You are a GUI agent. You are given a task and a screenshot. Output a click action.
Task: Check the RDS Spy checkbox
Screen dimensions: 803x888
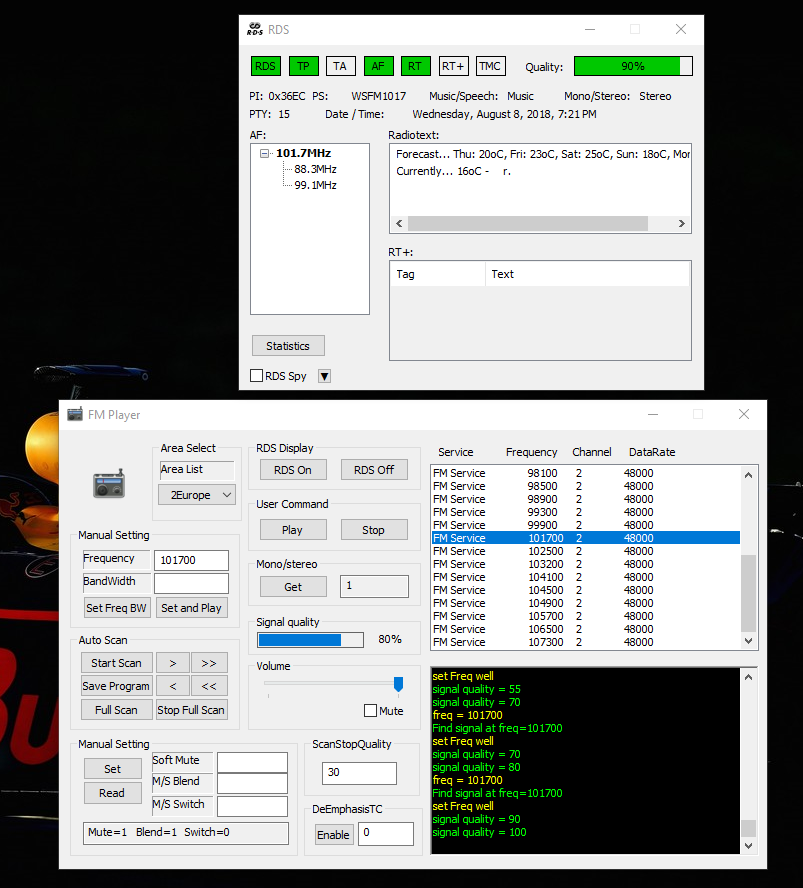tap(257, 376)
